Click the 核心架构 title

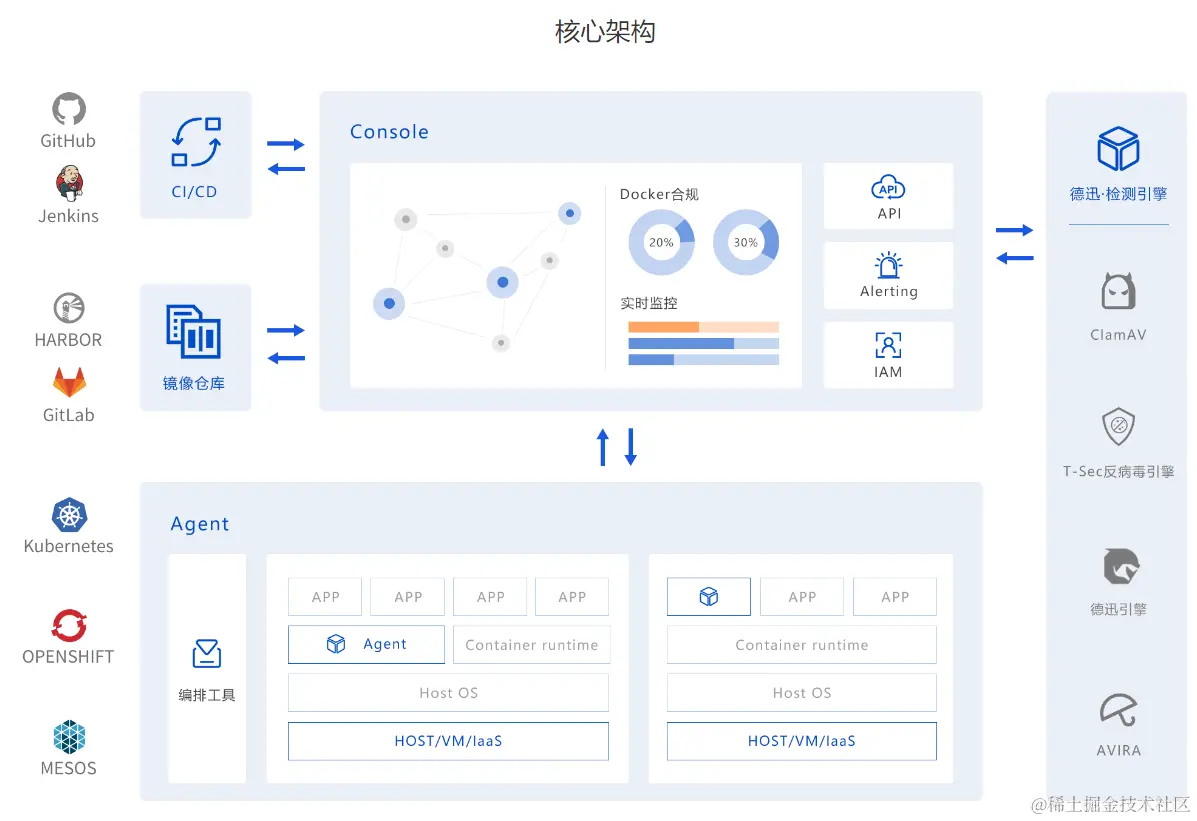[605, 32]
